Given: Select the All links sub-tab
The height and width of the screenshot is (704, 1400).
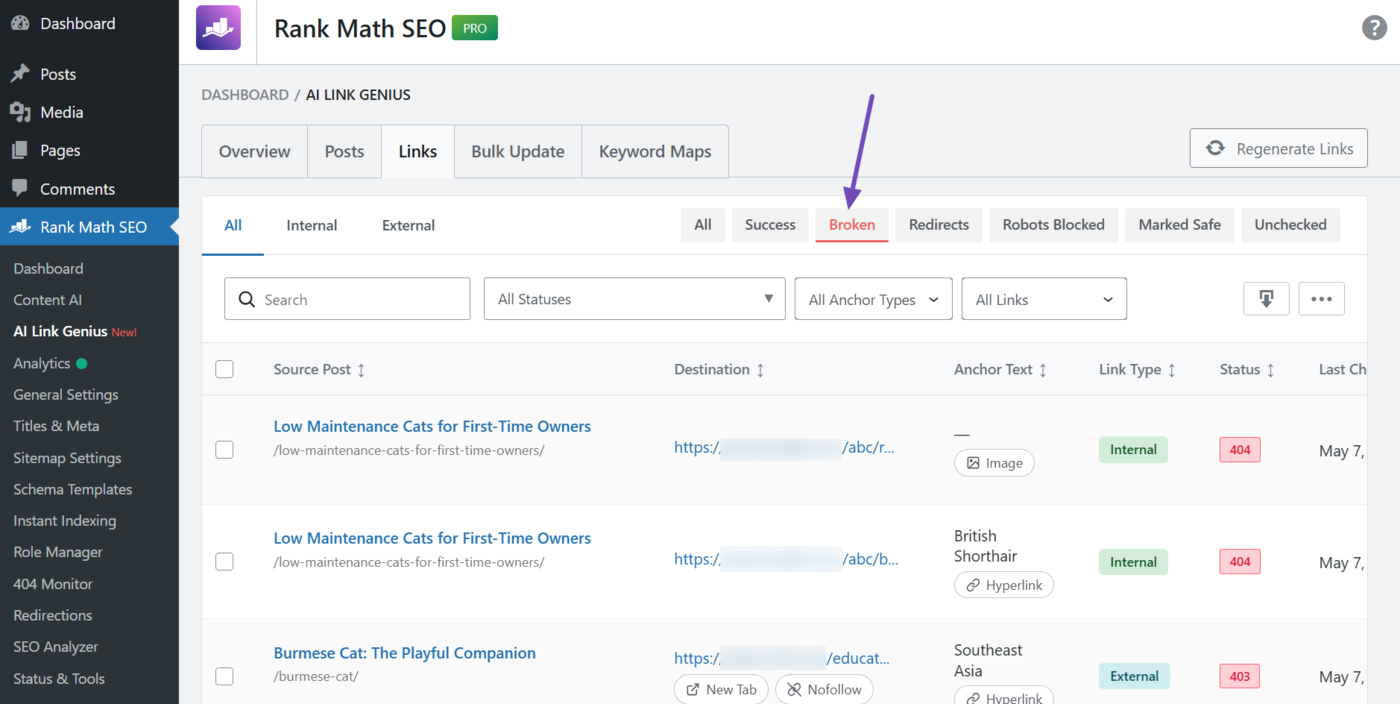Looking at the screenshot, I should coord(233,225).
